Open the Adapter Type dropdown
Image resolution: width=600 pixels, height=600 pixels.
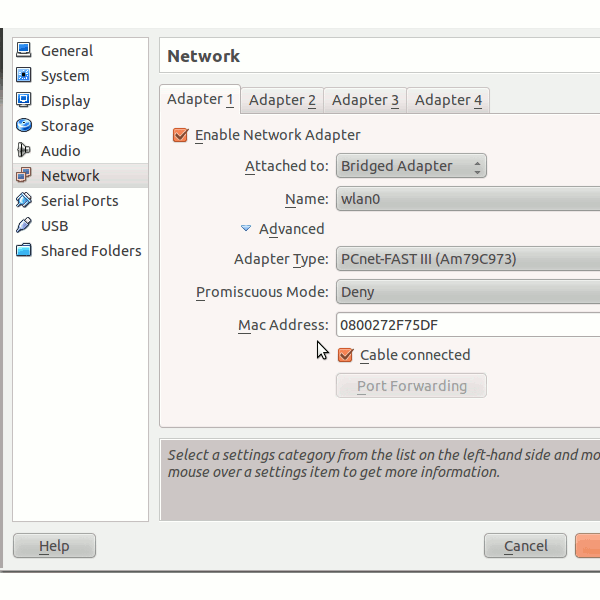click(x=467, y=260)
